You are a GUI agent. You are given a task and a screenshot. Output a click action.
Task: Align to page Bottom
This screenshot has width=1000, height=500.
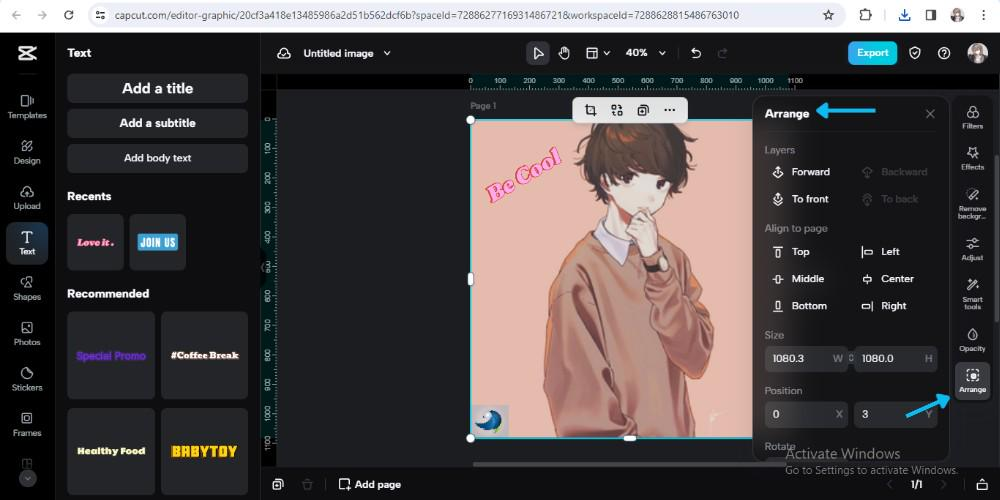tap(799, 306)
